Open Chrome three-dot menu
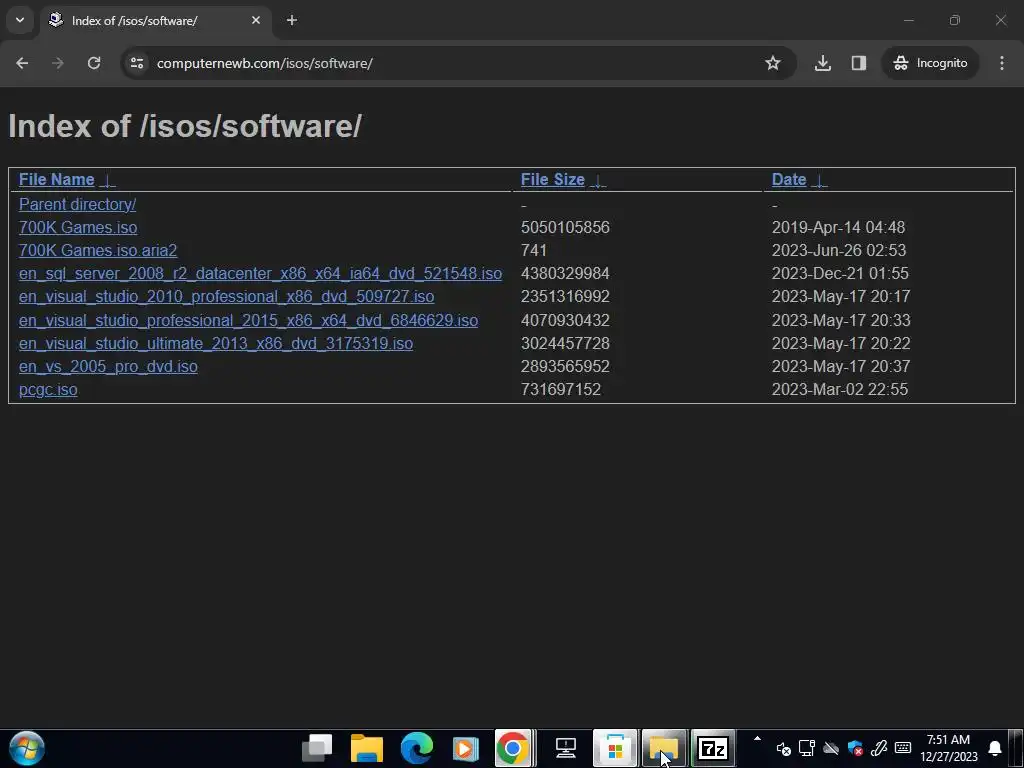Image resolution: width=1024 pixels, height=768 pixels. 1002,63
